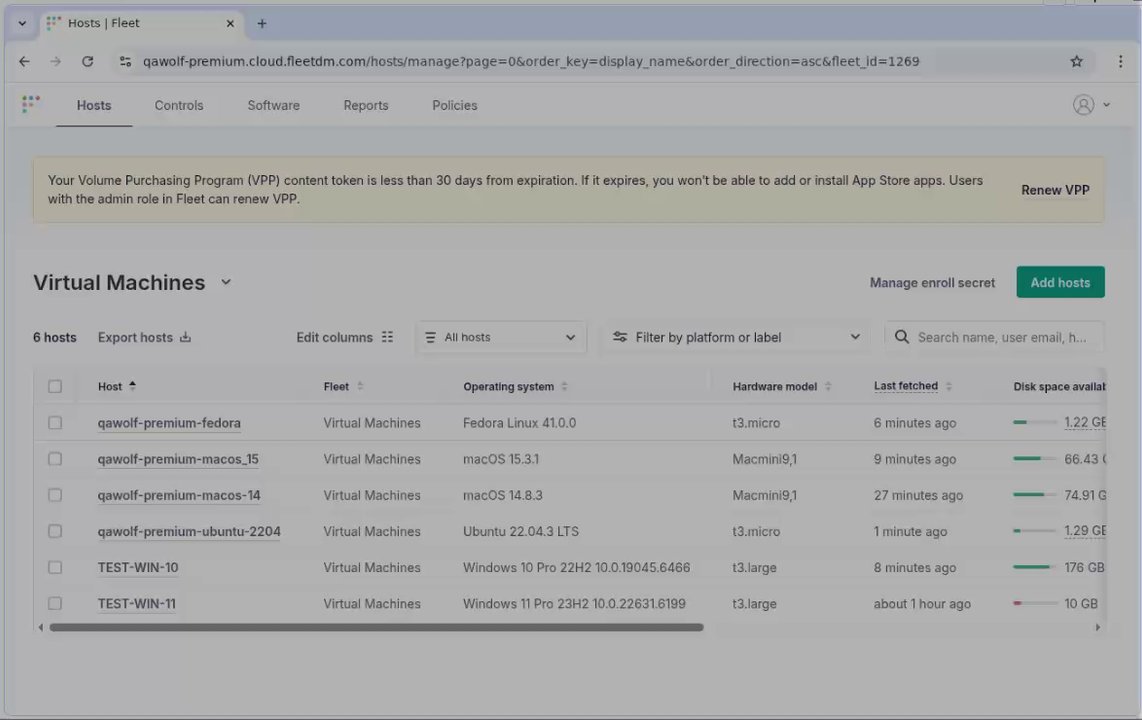Click the Add hosts button
The height and width of the screenshot is (720, 1142).
click(x=1060, y=282)
